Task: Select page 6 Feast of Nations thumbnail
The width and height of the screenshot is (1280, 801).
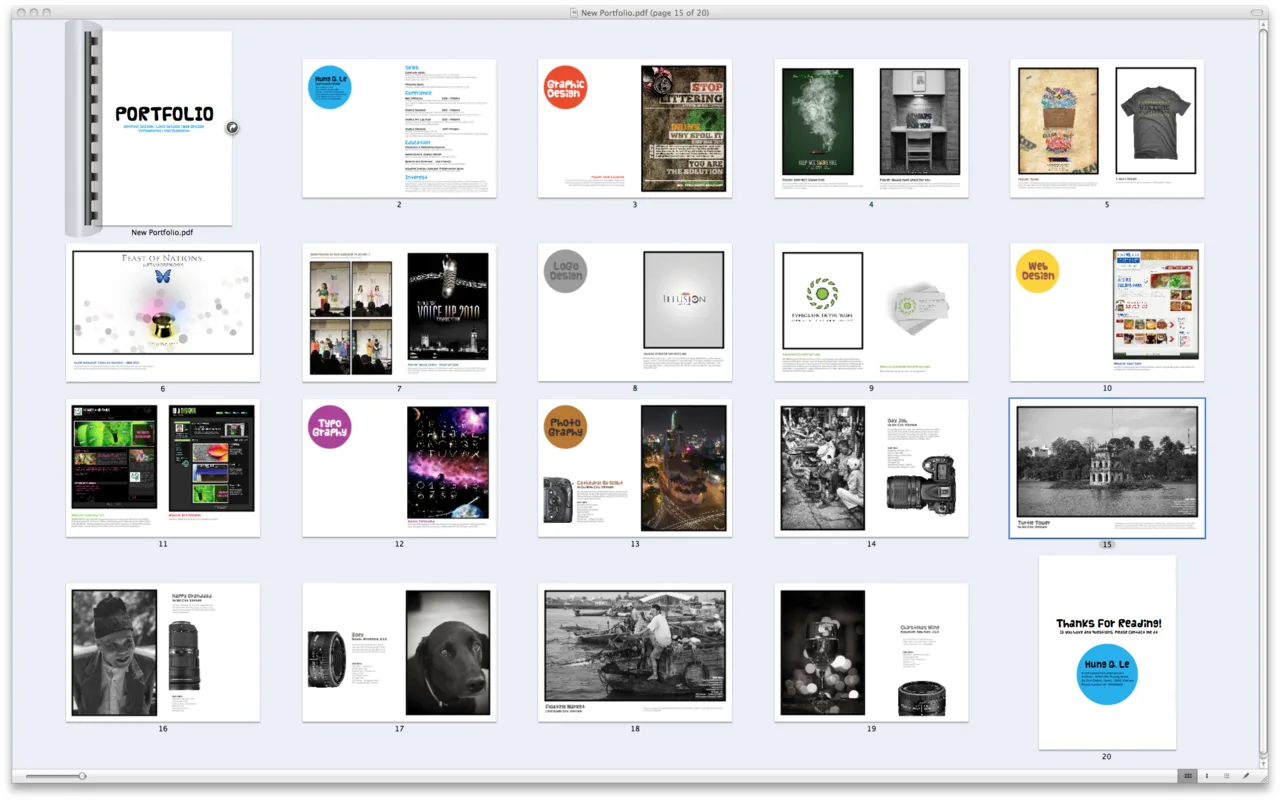Action: 163,312
